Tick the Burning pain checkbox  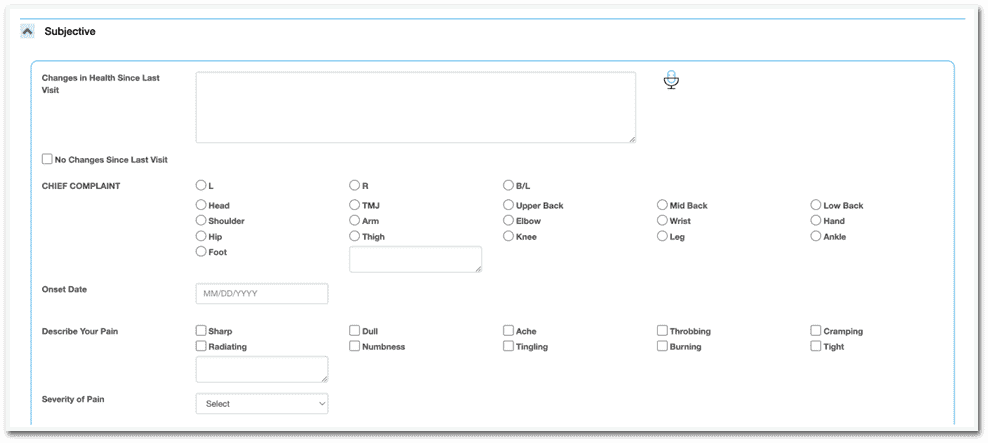click(x=662, y=347)
